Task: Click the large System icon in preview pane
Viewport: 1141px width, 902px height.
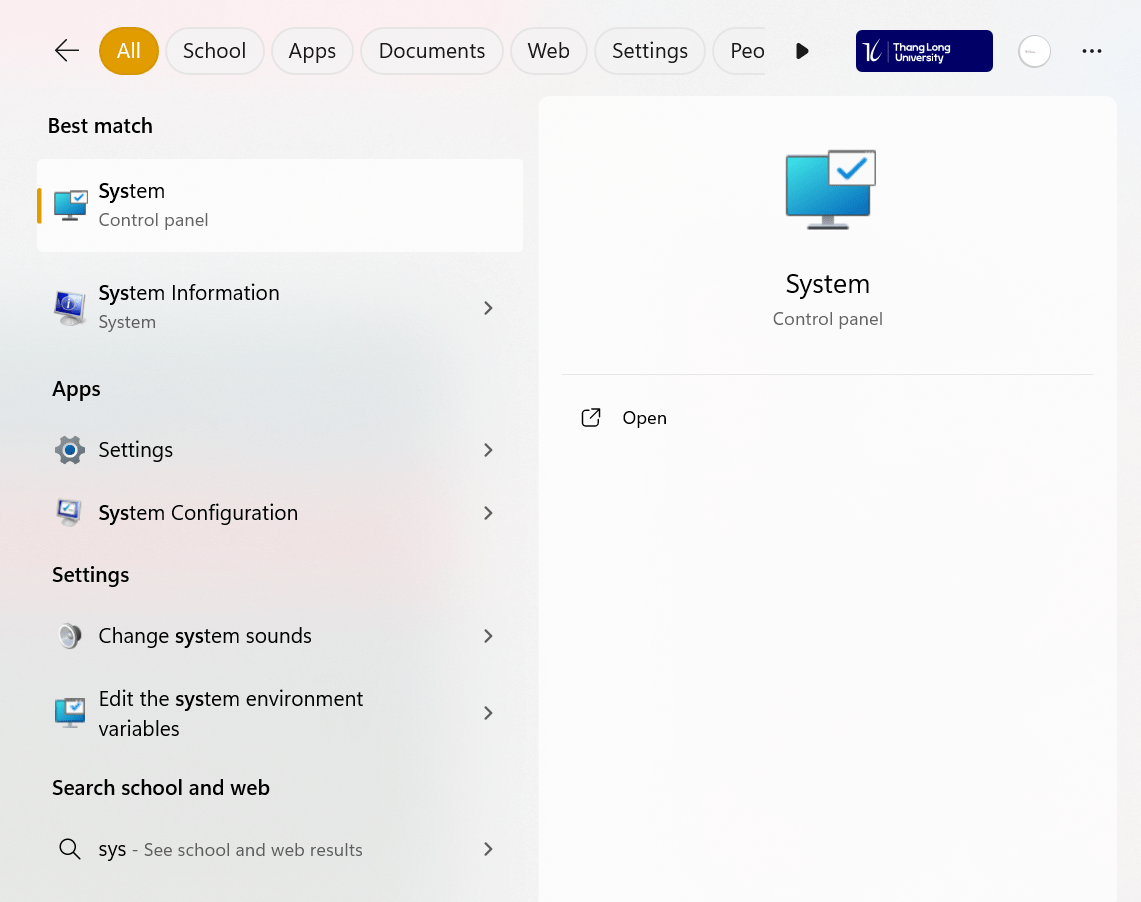Action: click(x=829, y=190)
